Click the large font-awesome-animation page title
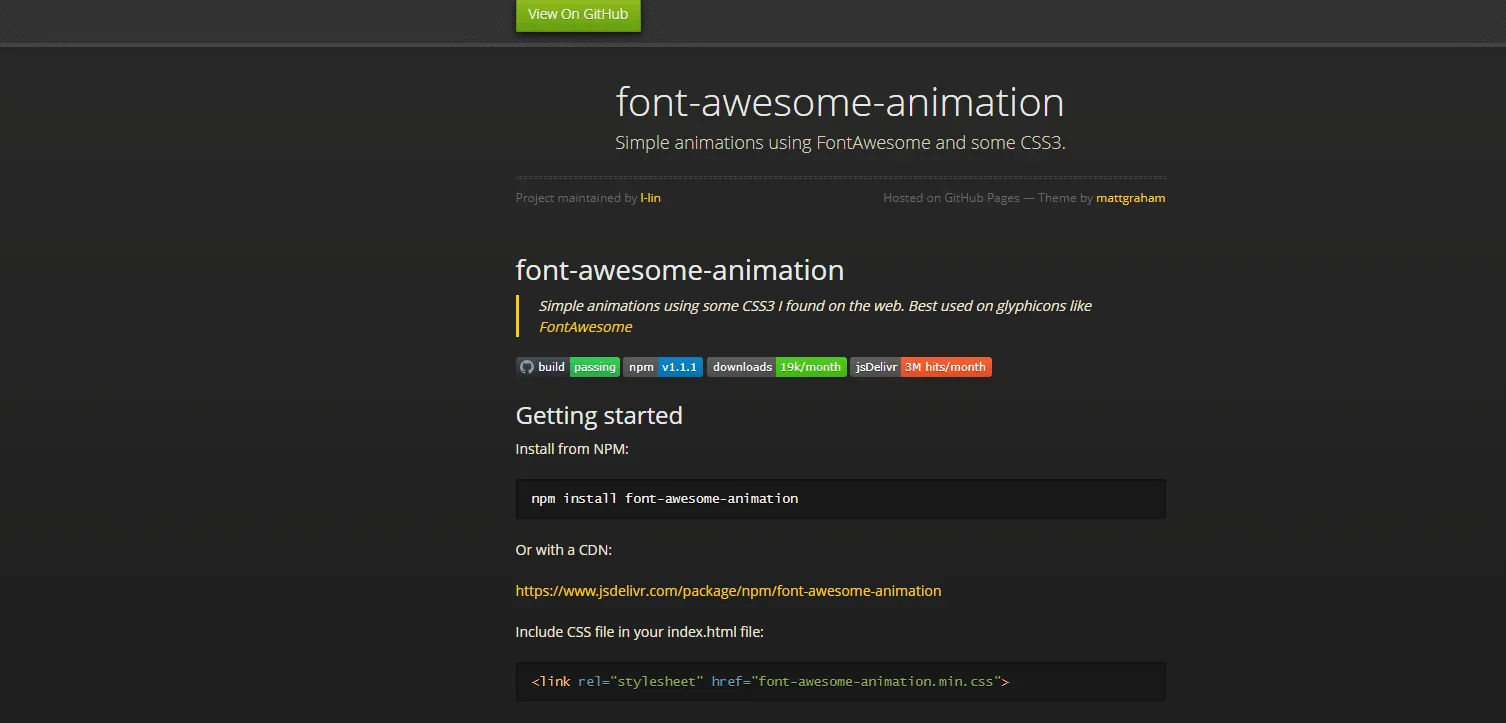Viewport: 1506px width, 723px height. (x=840, y=102)
